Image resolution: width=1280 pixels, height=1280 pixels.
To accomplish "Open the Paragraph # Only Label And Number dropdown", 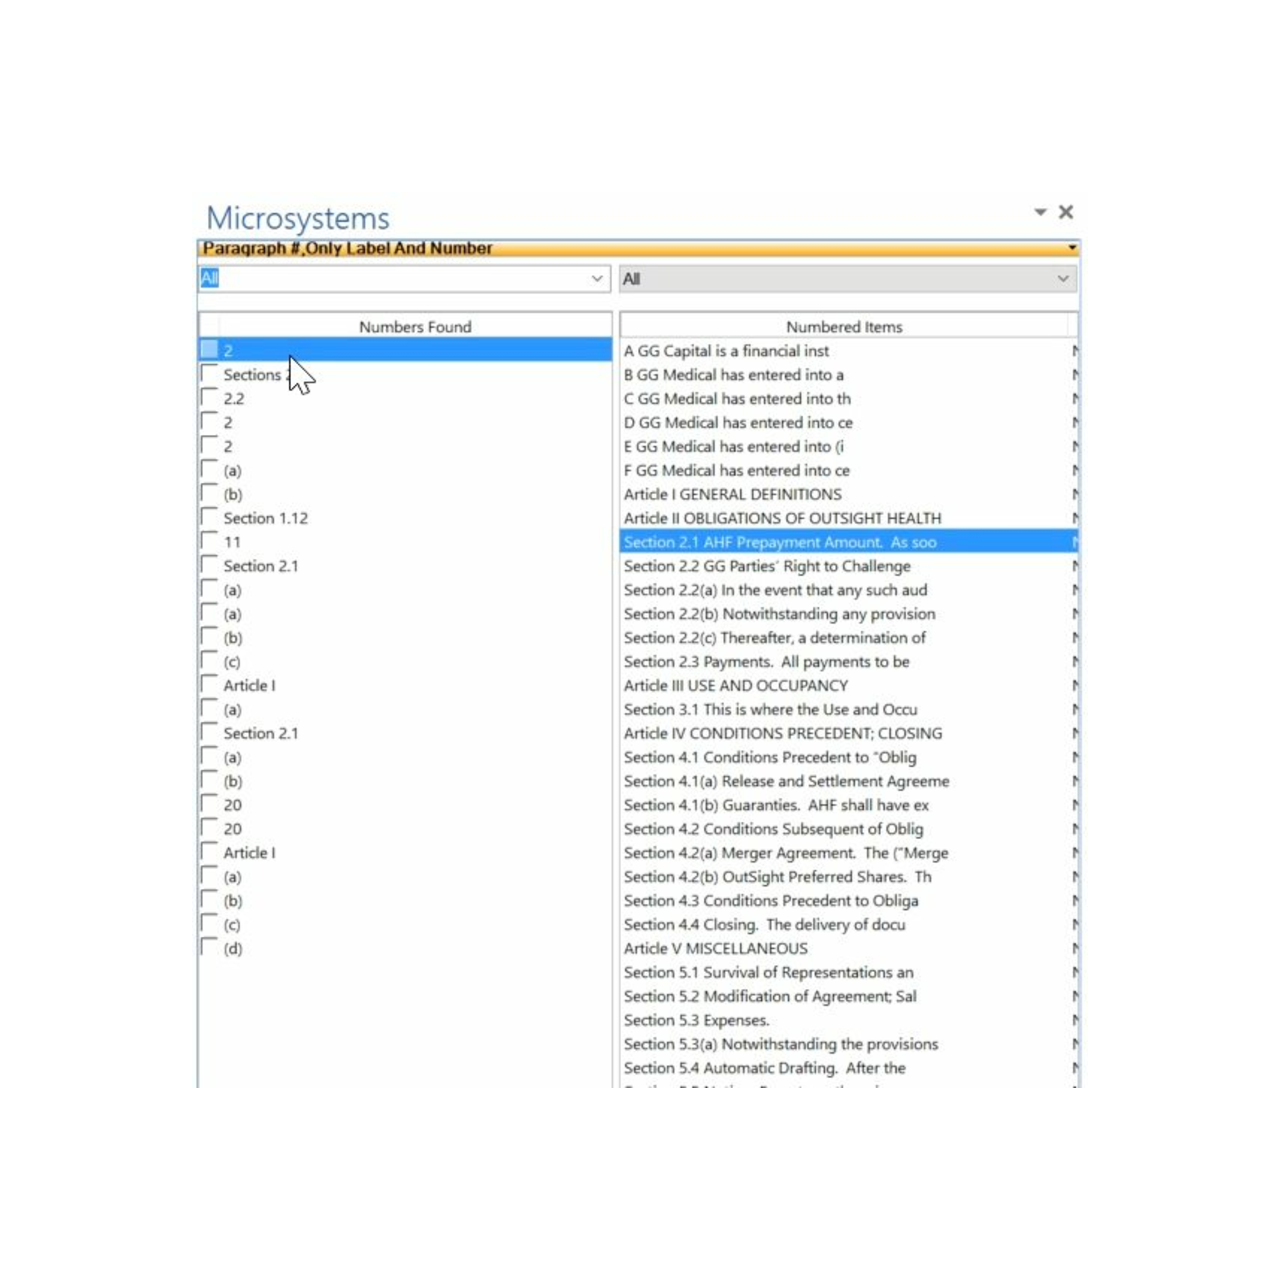I will [x=1071, y=247].
